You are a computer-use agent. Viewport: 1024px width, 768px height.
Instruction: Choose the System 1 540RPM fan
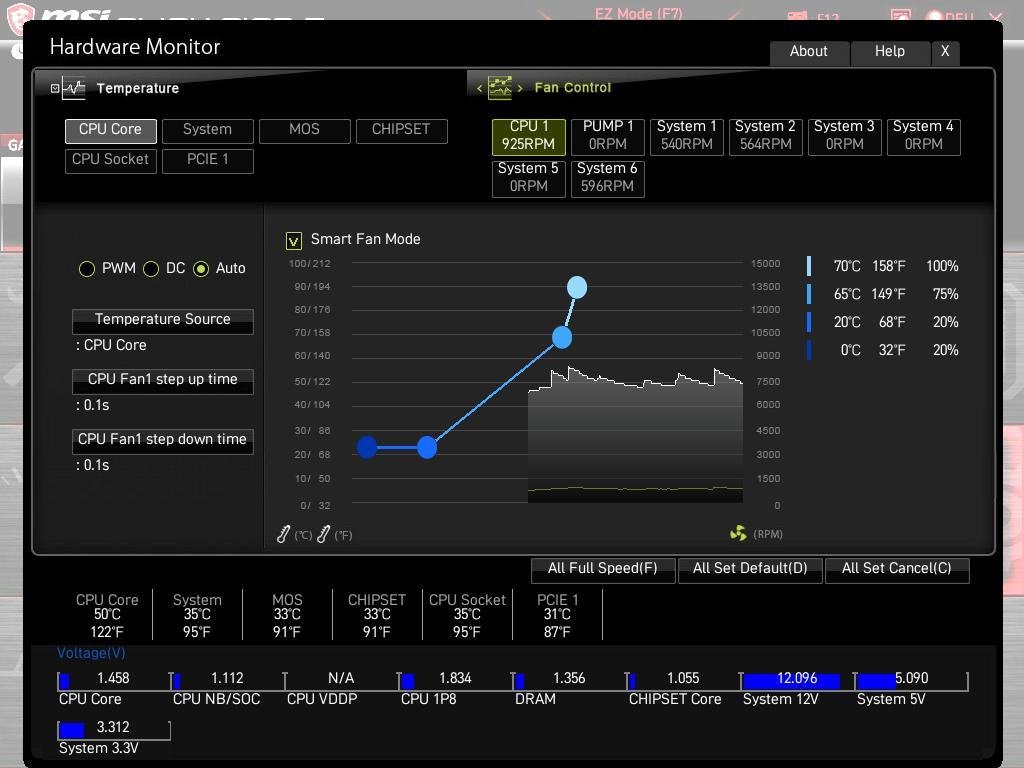(687, 136)
